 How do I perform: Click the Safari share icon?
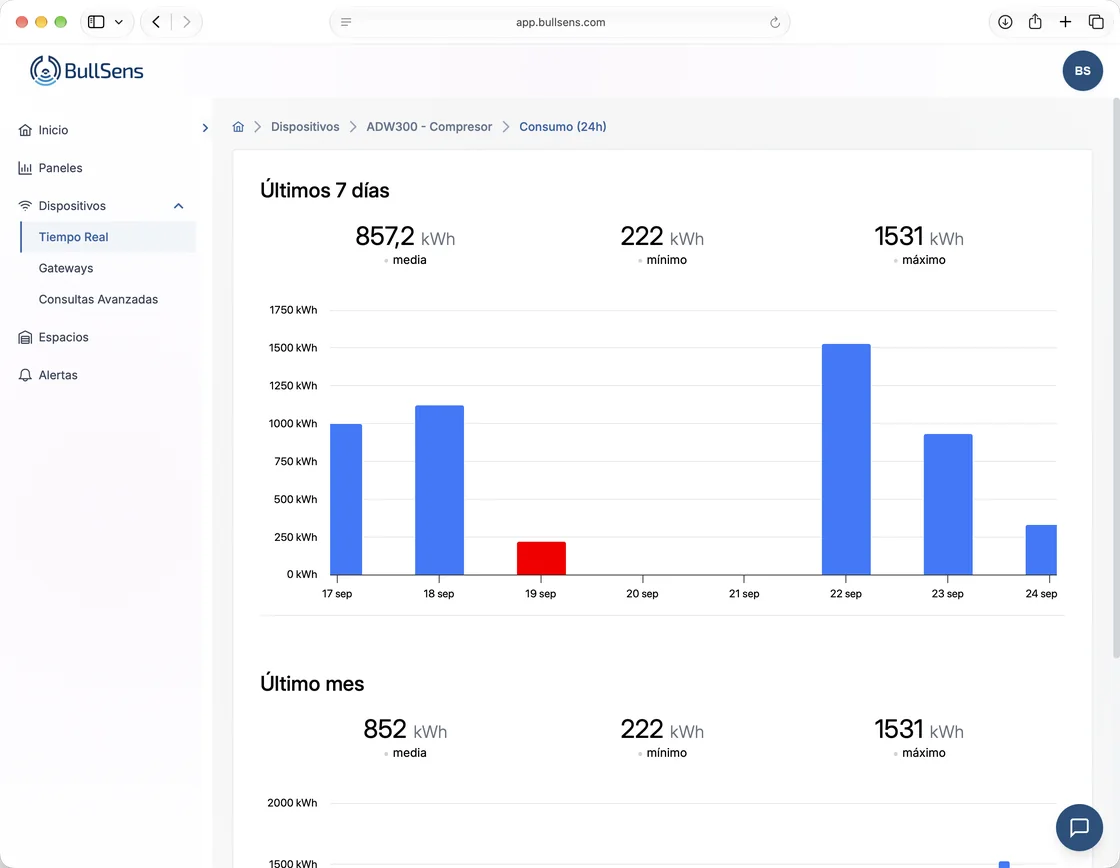tap(1035, 22)
